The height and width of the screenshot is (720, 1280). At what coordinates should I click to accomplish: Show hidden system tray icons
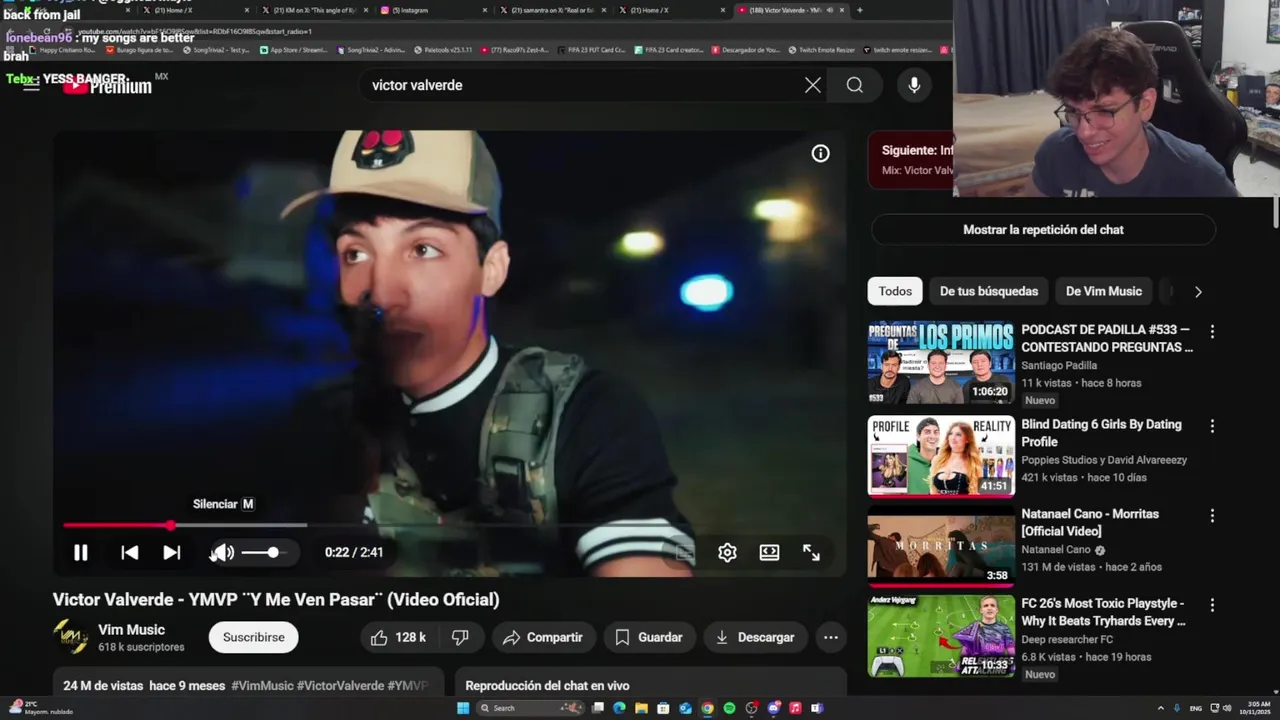(1161, 708)
